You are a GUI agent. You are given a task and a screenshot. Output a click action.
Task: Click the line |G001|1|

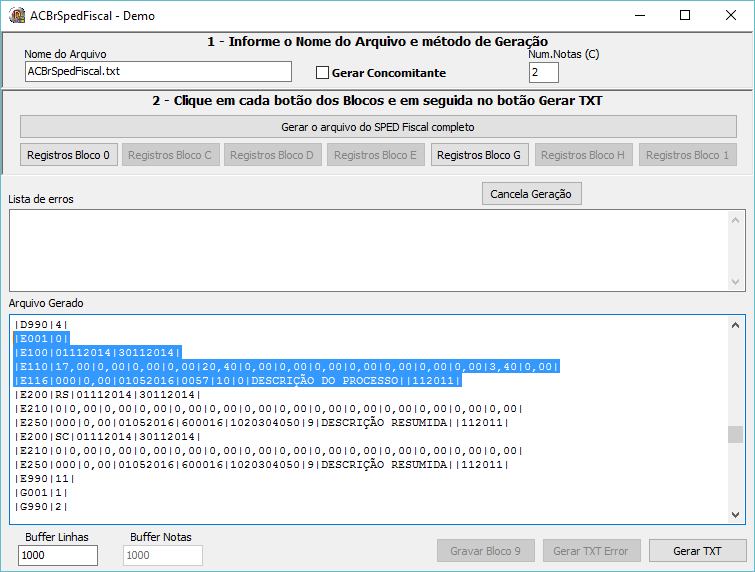pyautogui.click(x=41, y=493)
